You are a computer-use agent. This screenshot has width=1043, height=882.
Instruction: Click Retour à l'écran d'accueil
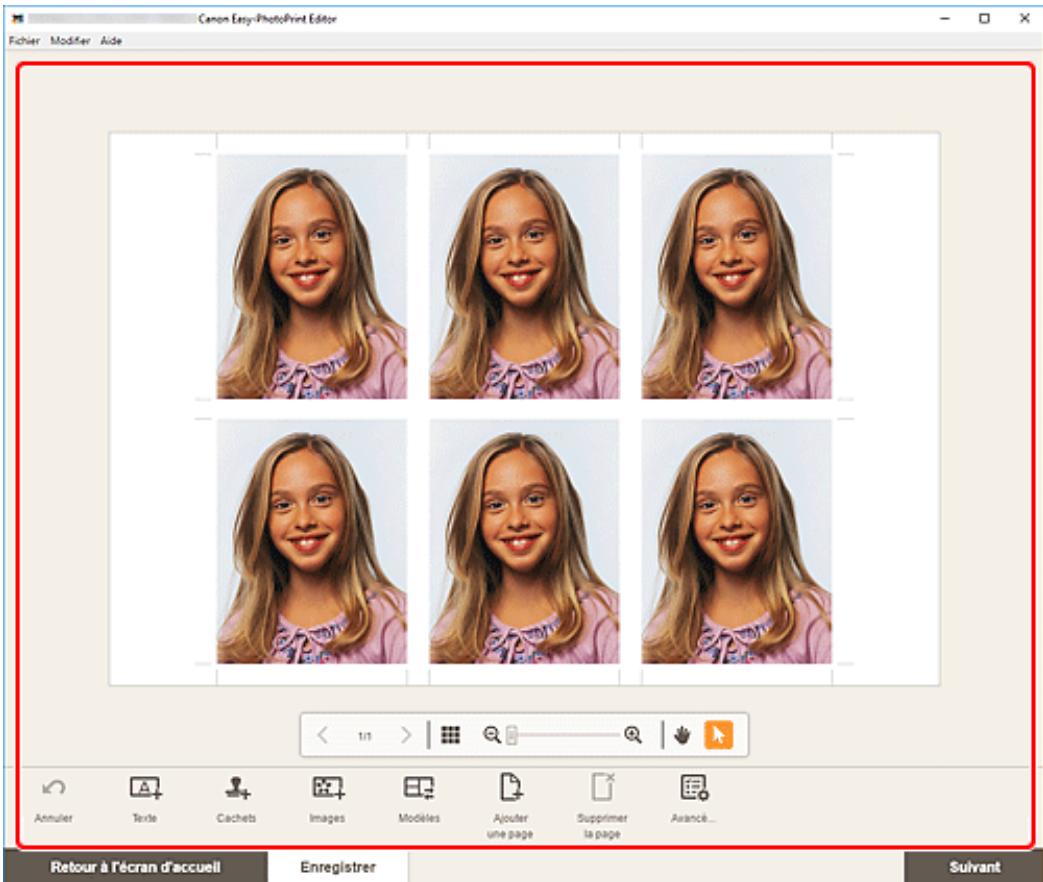[x=136, y=867]
